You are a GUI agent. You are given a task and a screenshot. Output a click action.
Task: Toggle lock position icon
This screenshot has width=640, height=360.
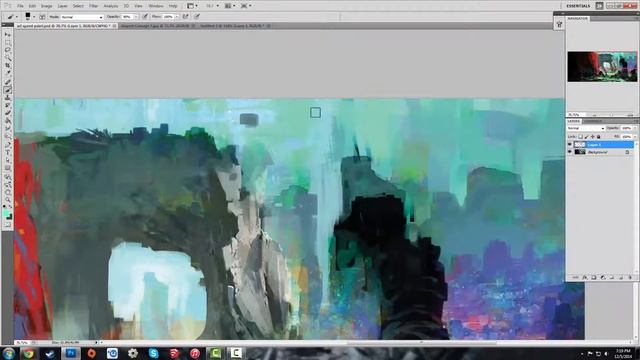(x=593, y=137)
